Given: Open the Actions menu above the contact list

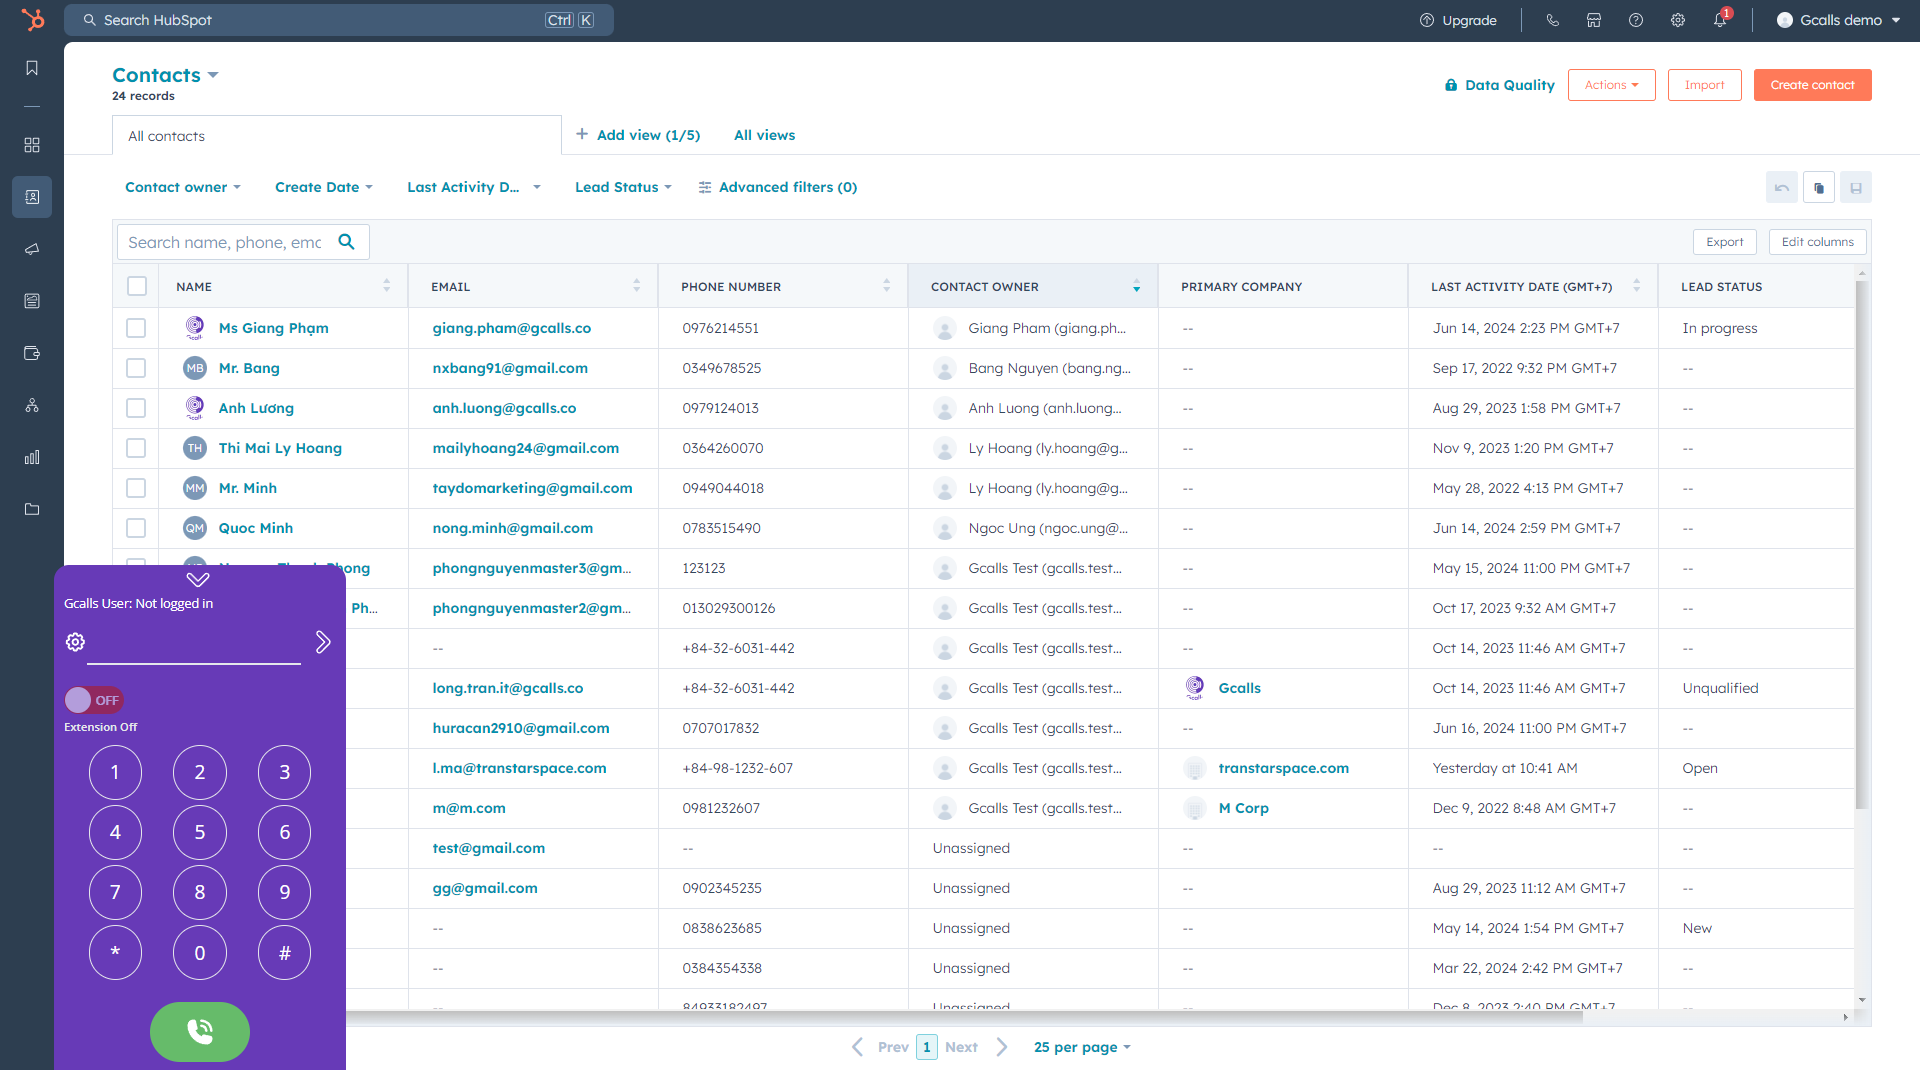Looking at the screenshot, I should (1610, 85).
